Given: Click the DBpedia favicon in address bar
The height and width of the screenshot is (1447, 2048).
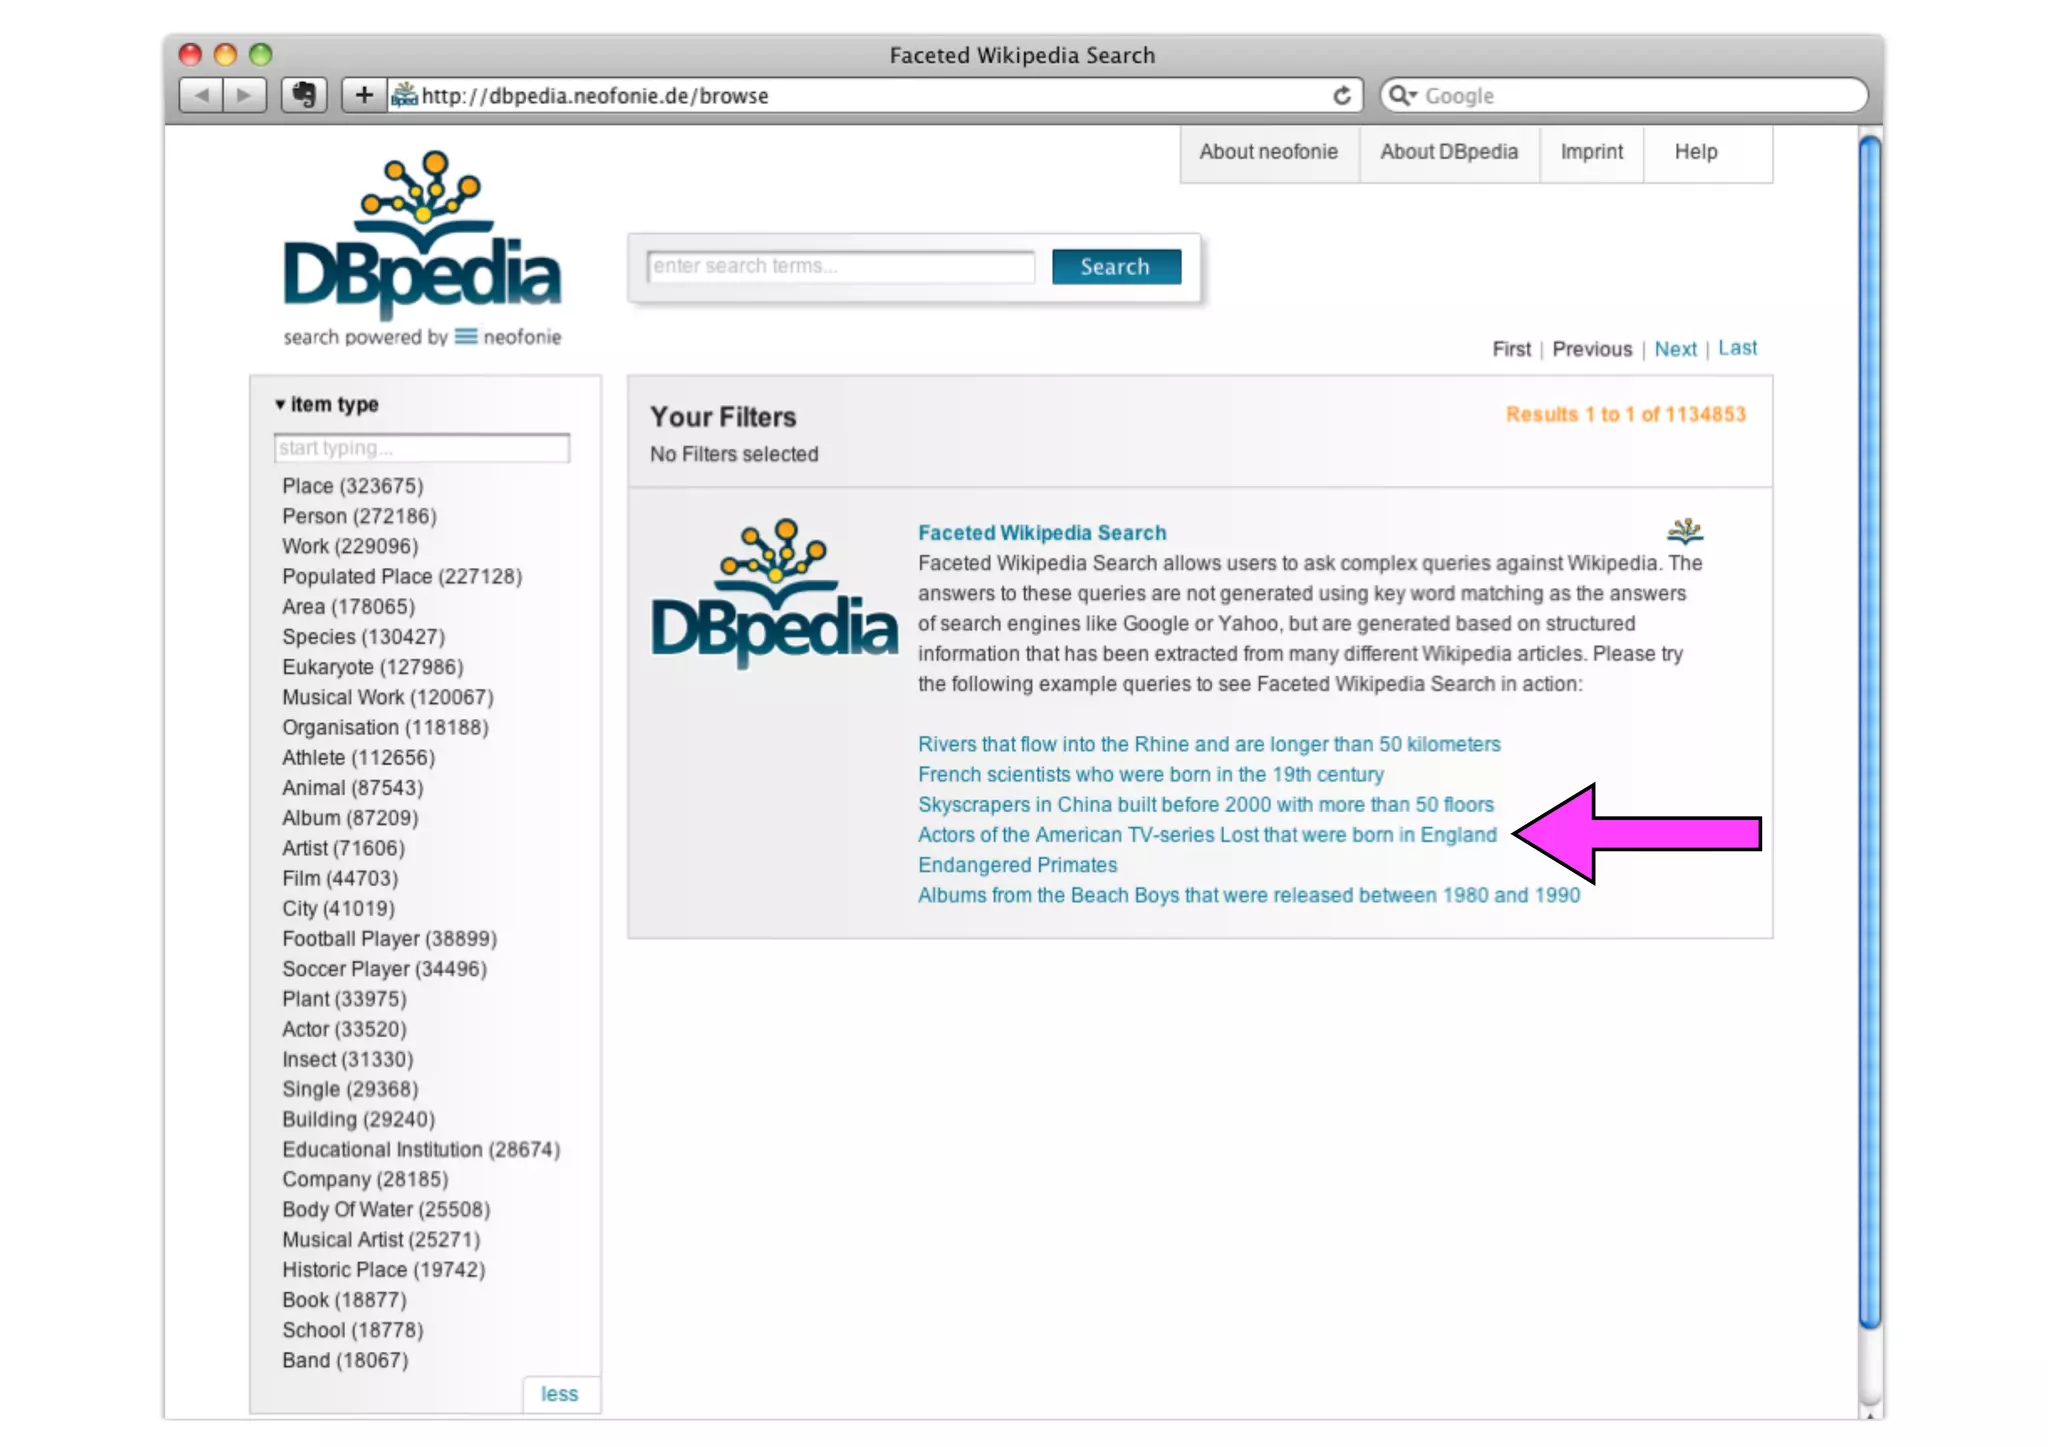Looking at the screenshot, I should point(404,96).
